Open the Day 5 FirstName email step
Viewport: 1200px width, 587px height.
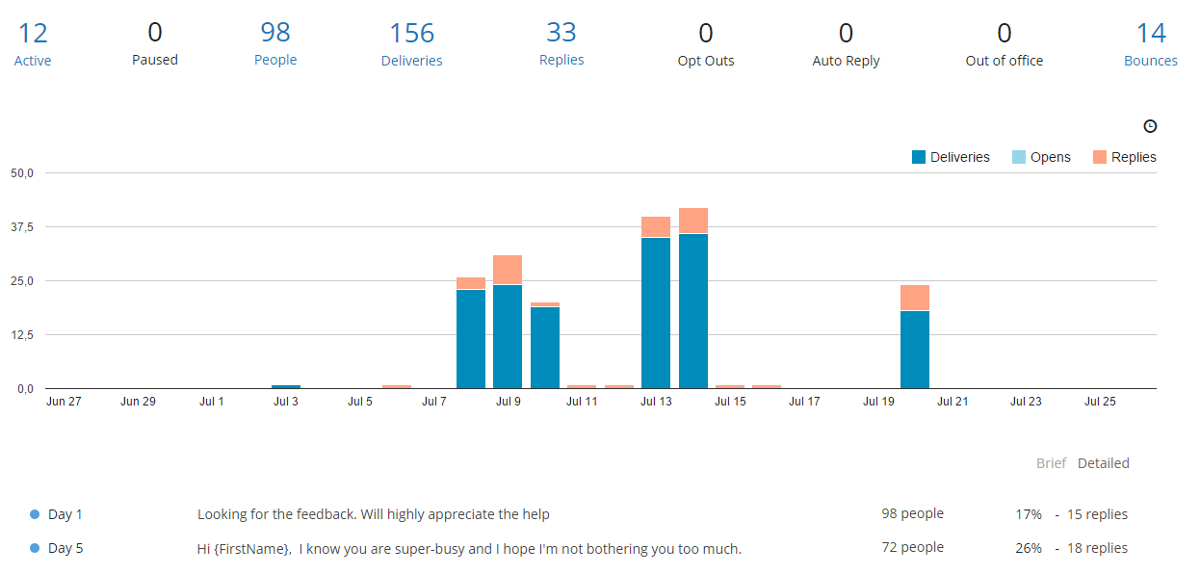coord(469,548)
